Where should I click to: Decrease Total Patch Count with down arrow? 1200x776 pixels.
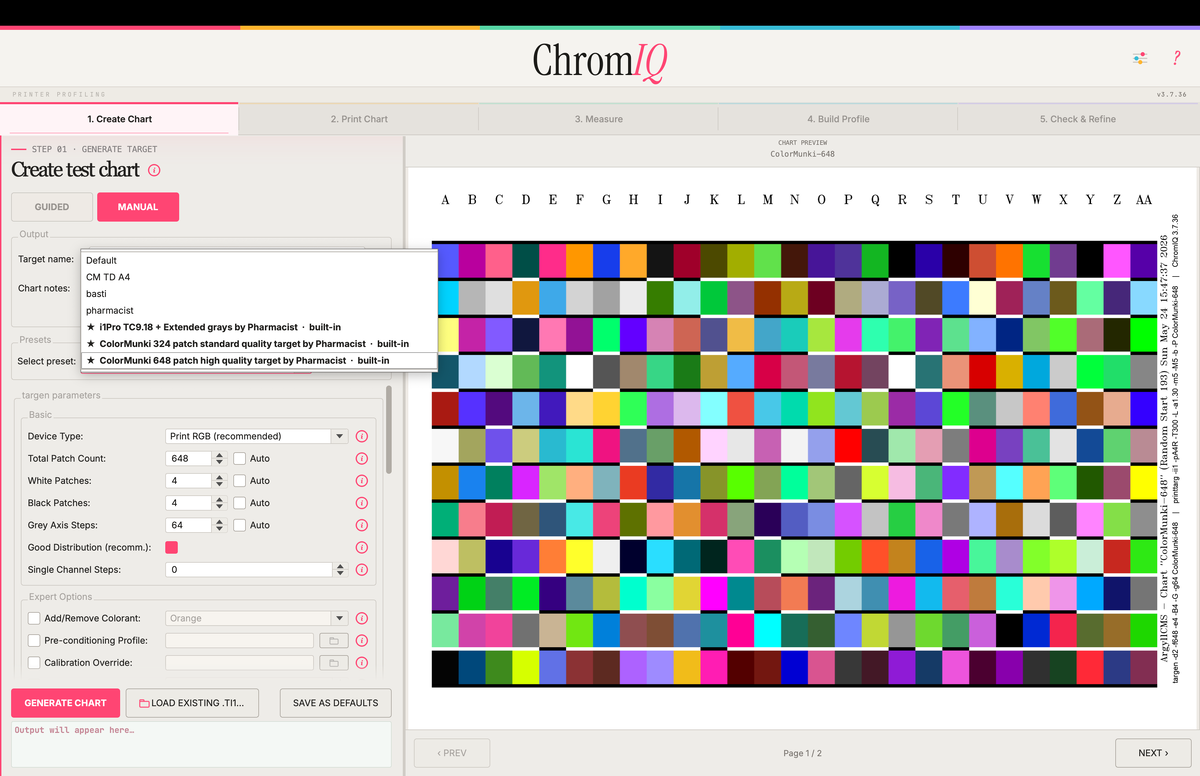click(x=219, y=462)
